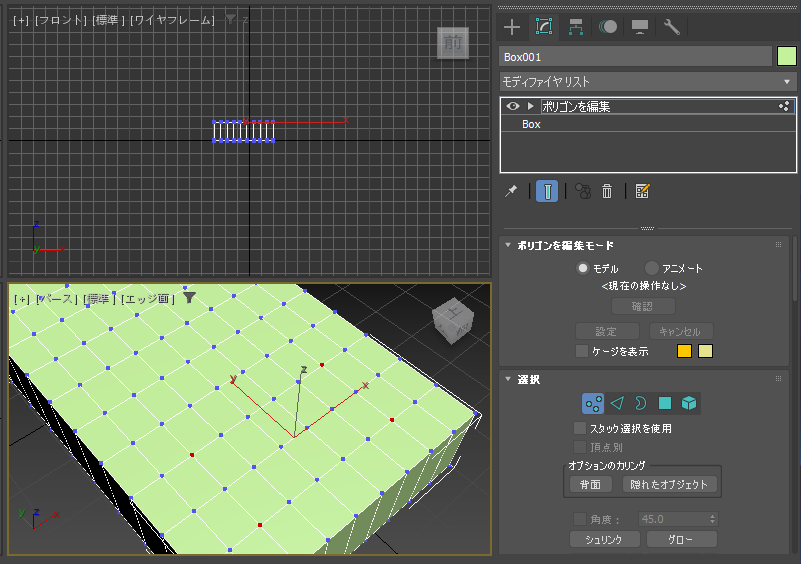The image size is (801, 564).
Task: Click the 角度 spinner arrows
Action: [x=713, y=519]
